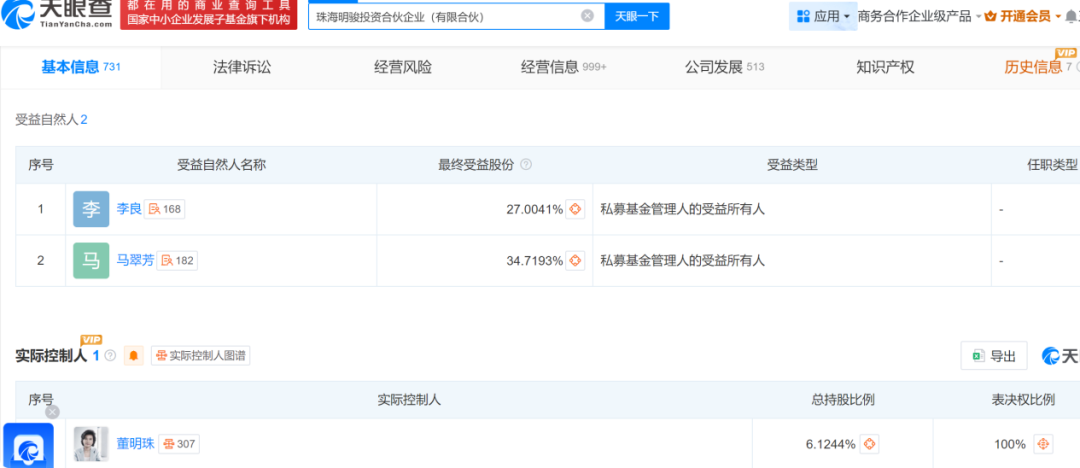Clear the search box text
The width and height of the screenshot is (1080, 468).
tap(587, 16)
